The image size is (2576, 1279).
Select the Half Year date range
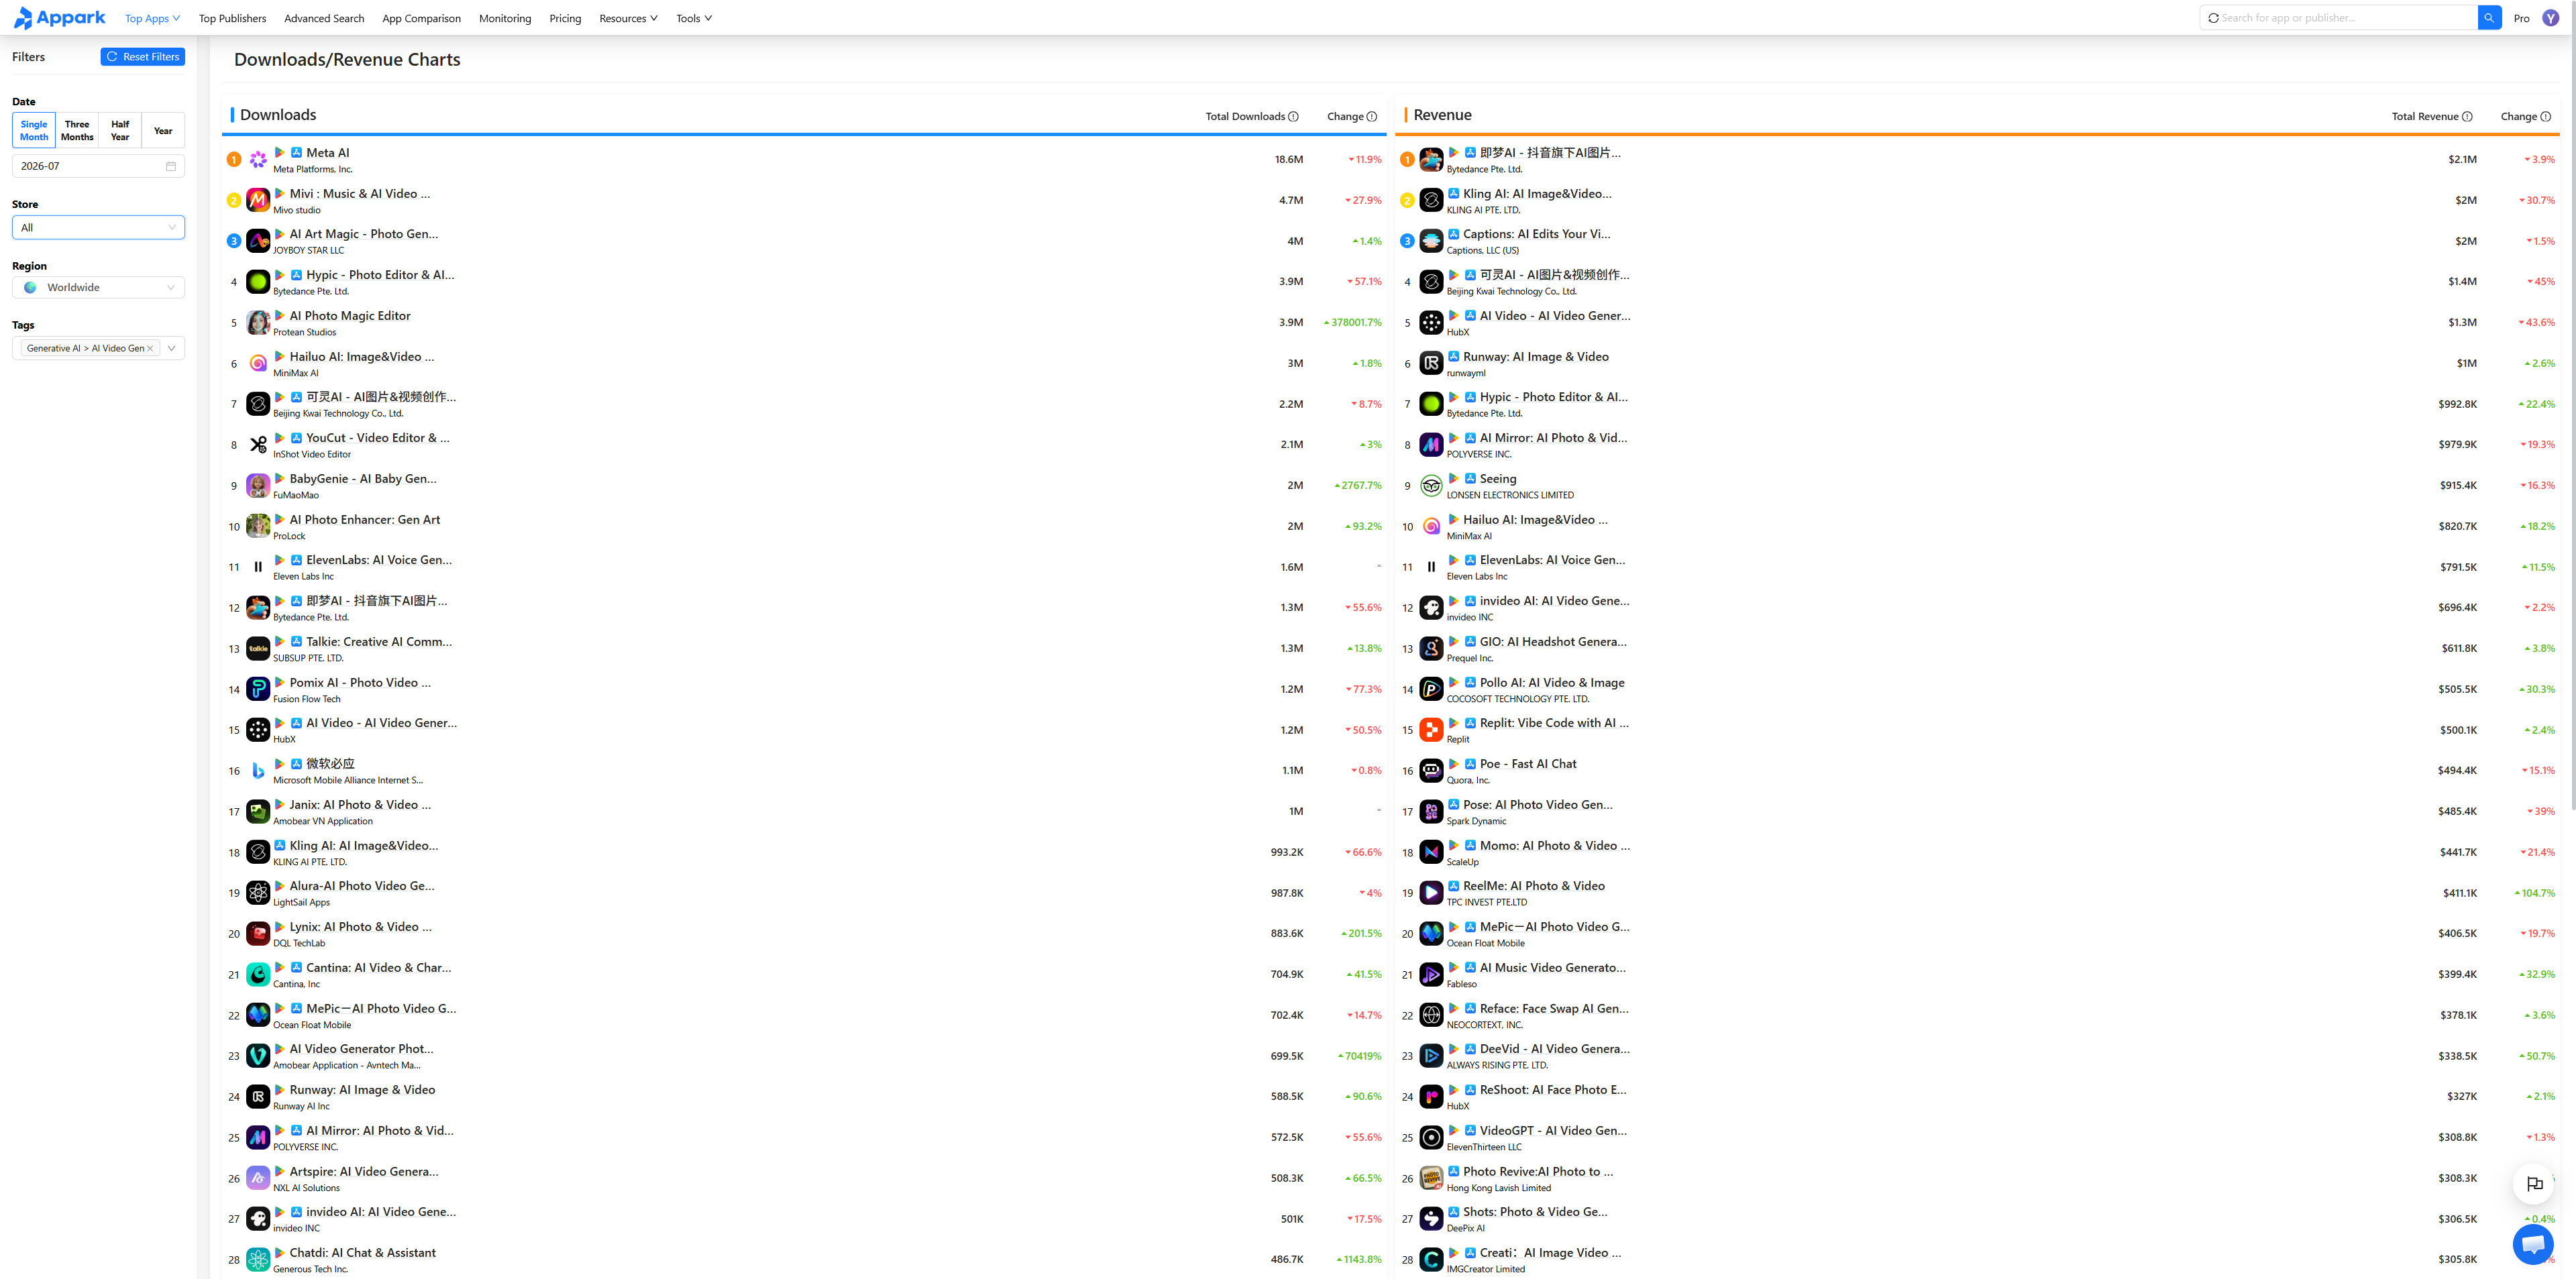pos(120,131)
